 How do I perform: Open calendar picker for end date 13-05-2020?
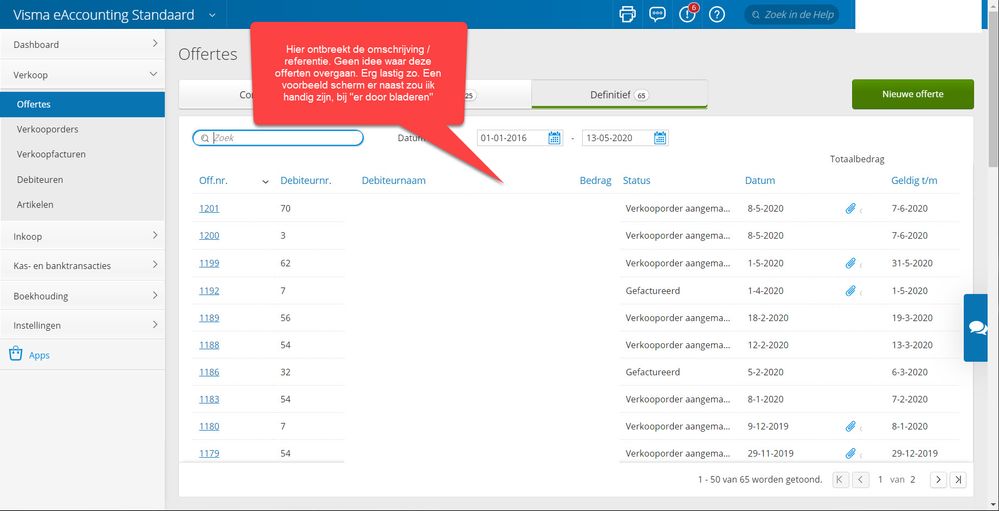click(660, 138)
